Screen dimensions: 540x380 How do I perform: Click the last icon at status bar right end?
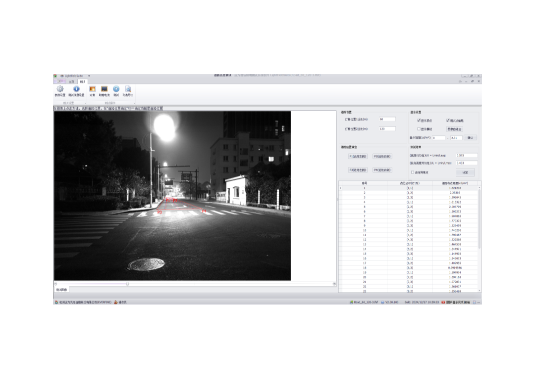(474, 302)
